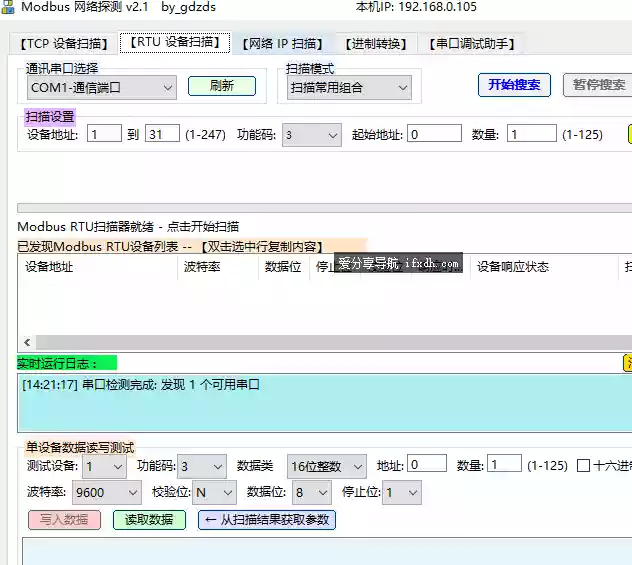Open the 扫描常用组合 scan mode dropdown
The image size is (632, 565).
pyautogui.click(x=349, y=87)
